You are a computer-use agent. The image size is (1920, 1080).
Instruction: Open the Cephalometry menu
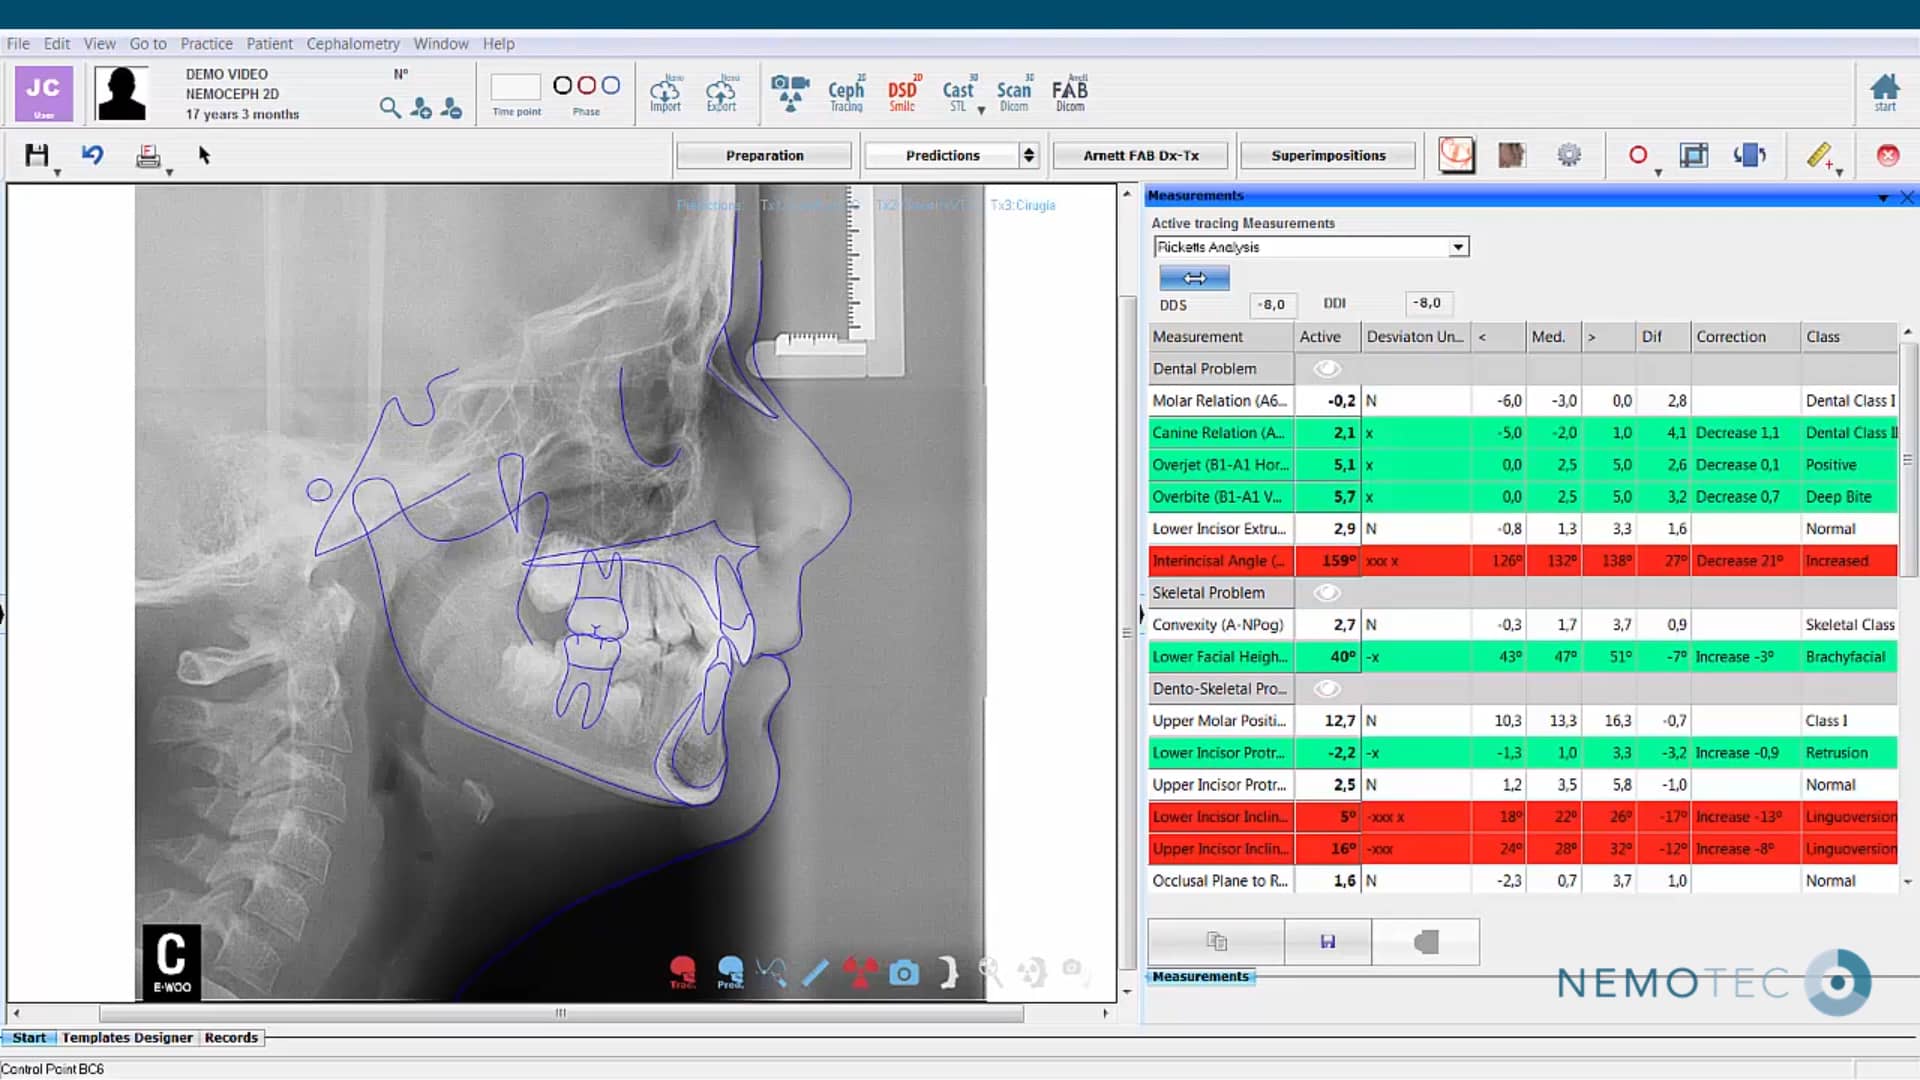353,43
